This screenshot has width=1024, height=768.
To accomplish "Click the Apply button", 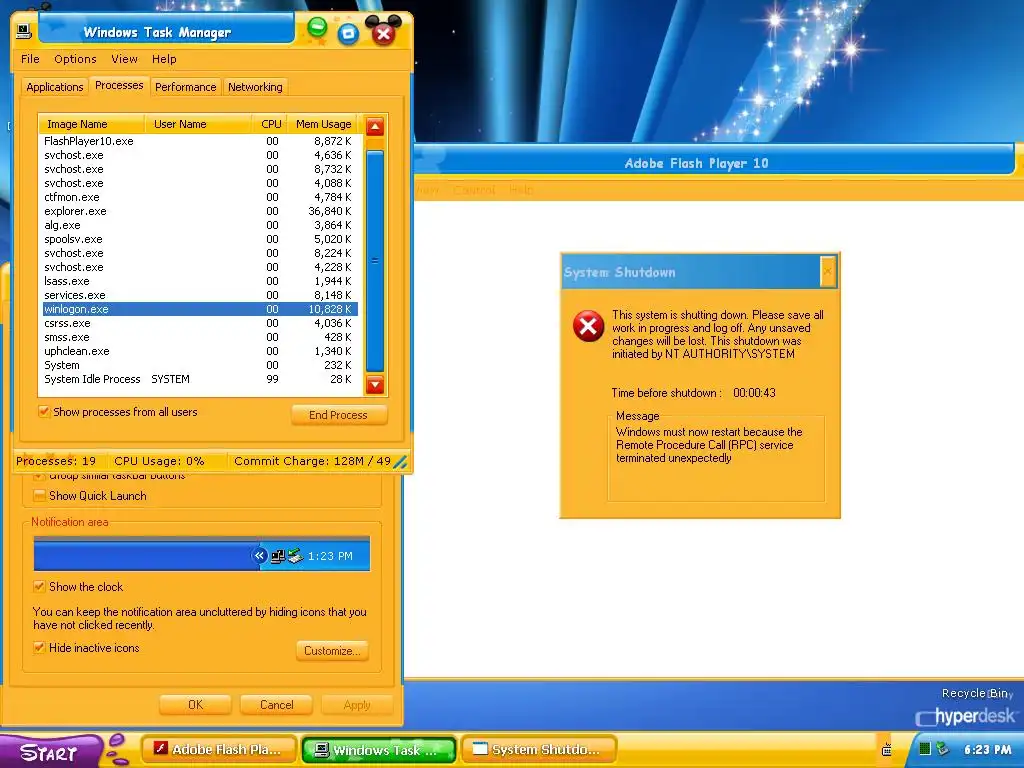I will pyautogui.click(x=357, y=705).
